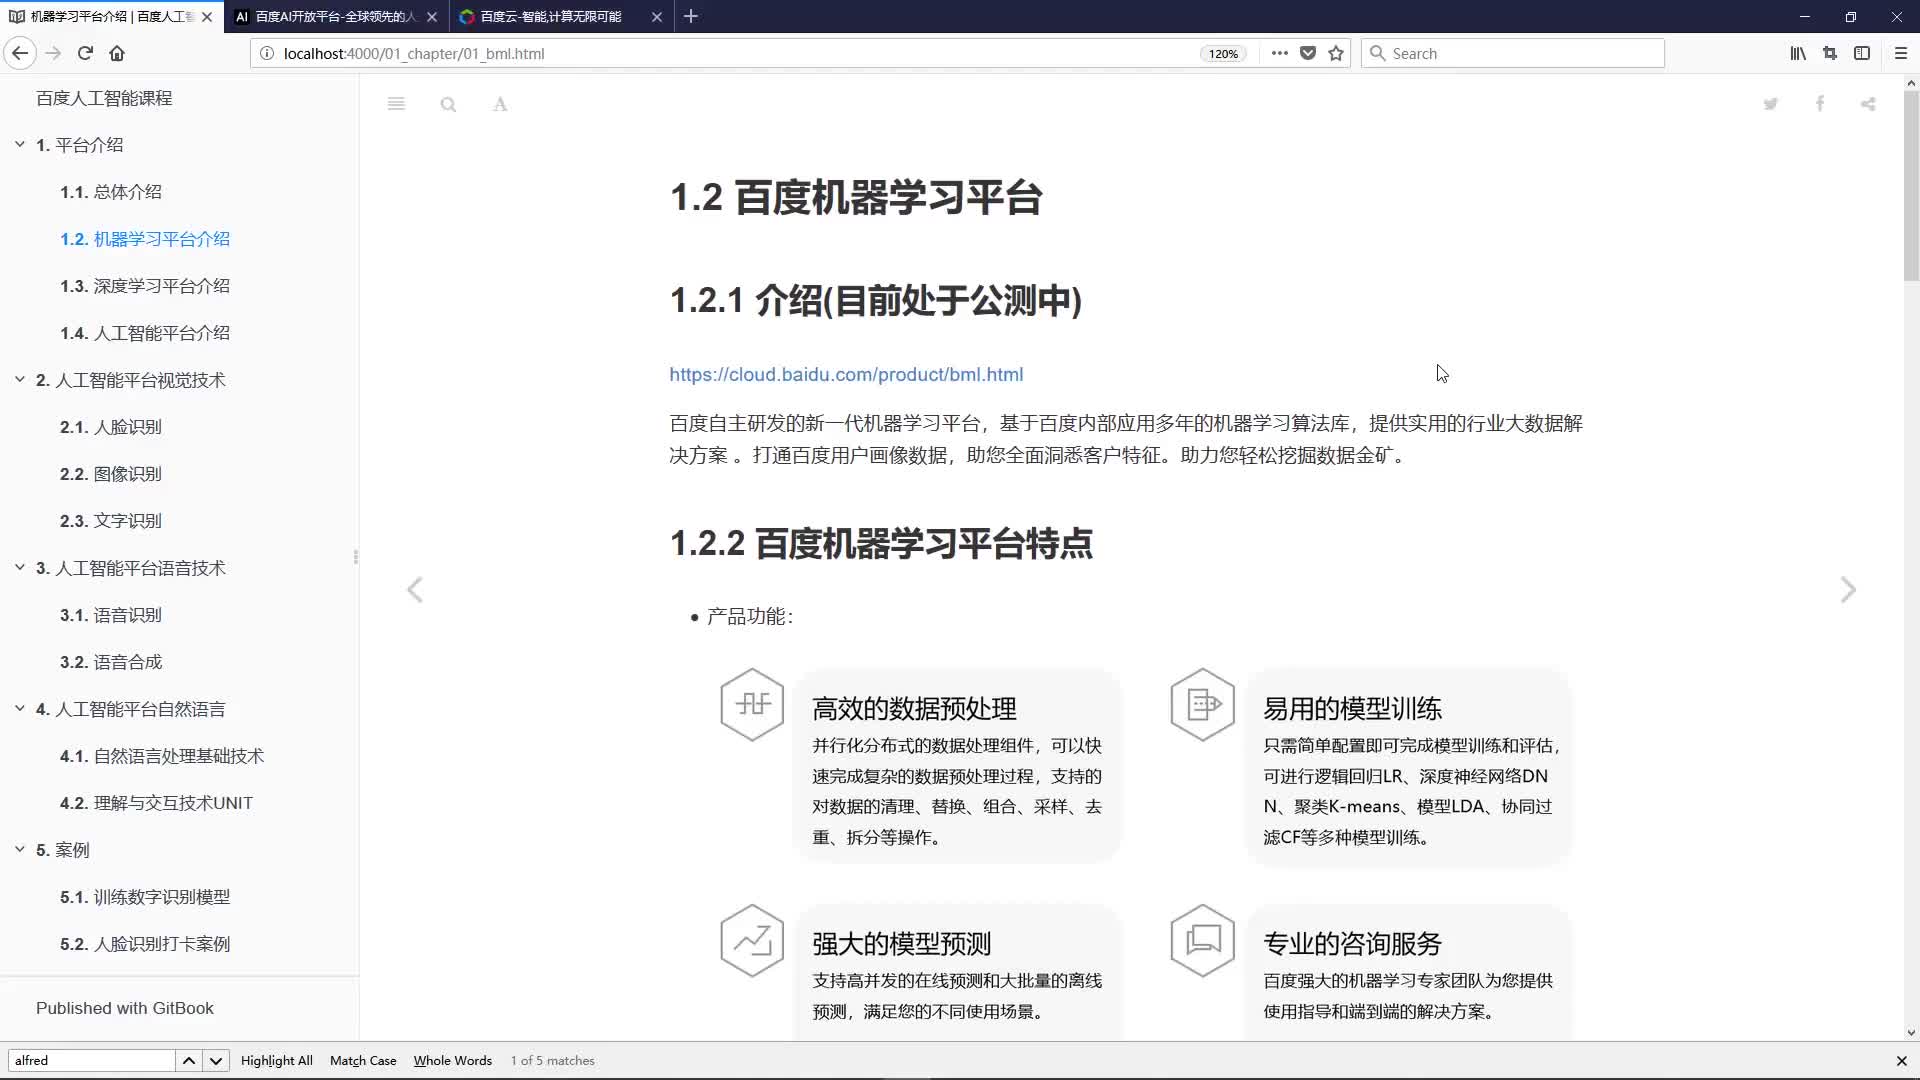This screenshot has width=1920, height=1080.
Task: Go to next chapter arrow
Action: (x=1848, y=590)
